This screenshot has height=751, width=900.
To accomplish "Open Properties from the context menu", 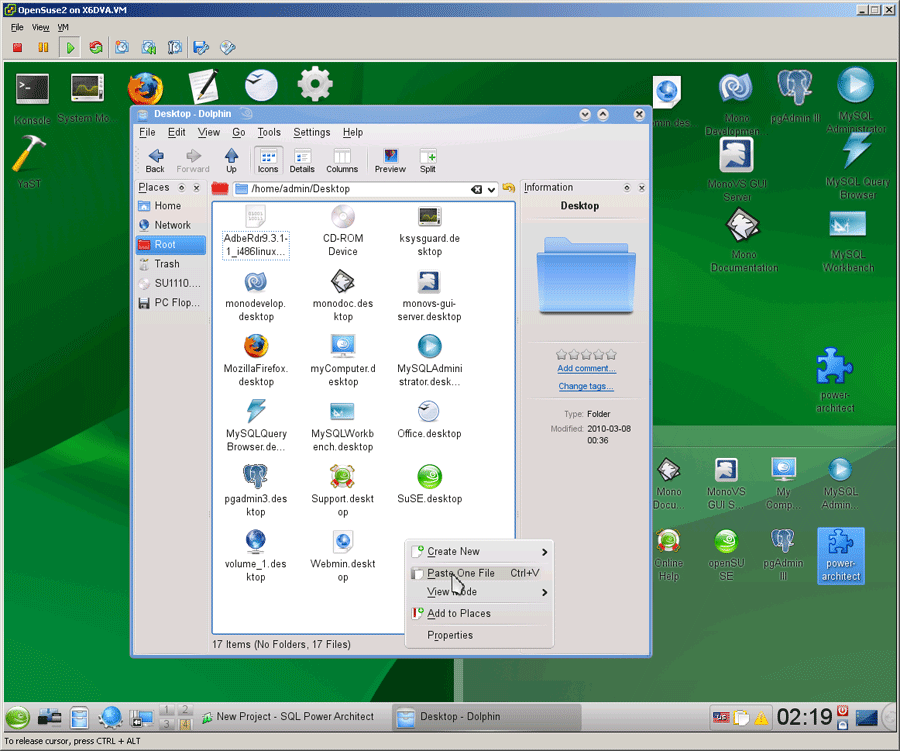I will [x=479, y=635].
